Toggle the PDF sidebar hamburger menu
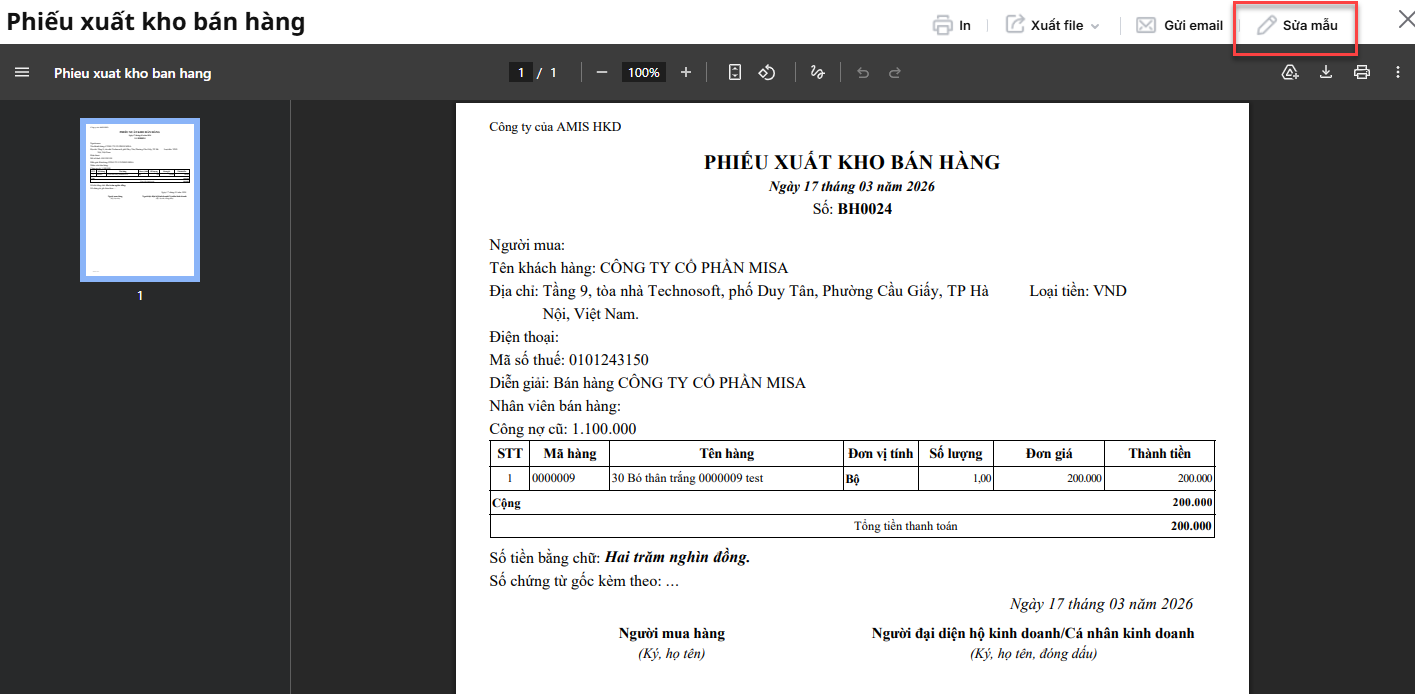Viewport: 1415px width, 694px height. 22,72
